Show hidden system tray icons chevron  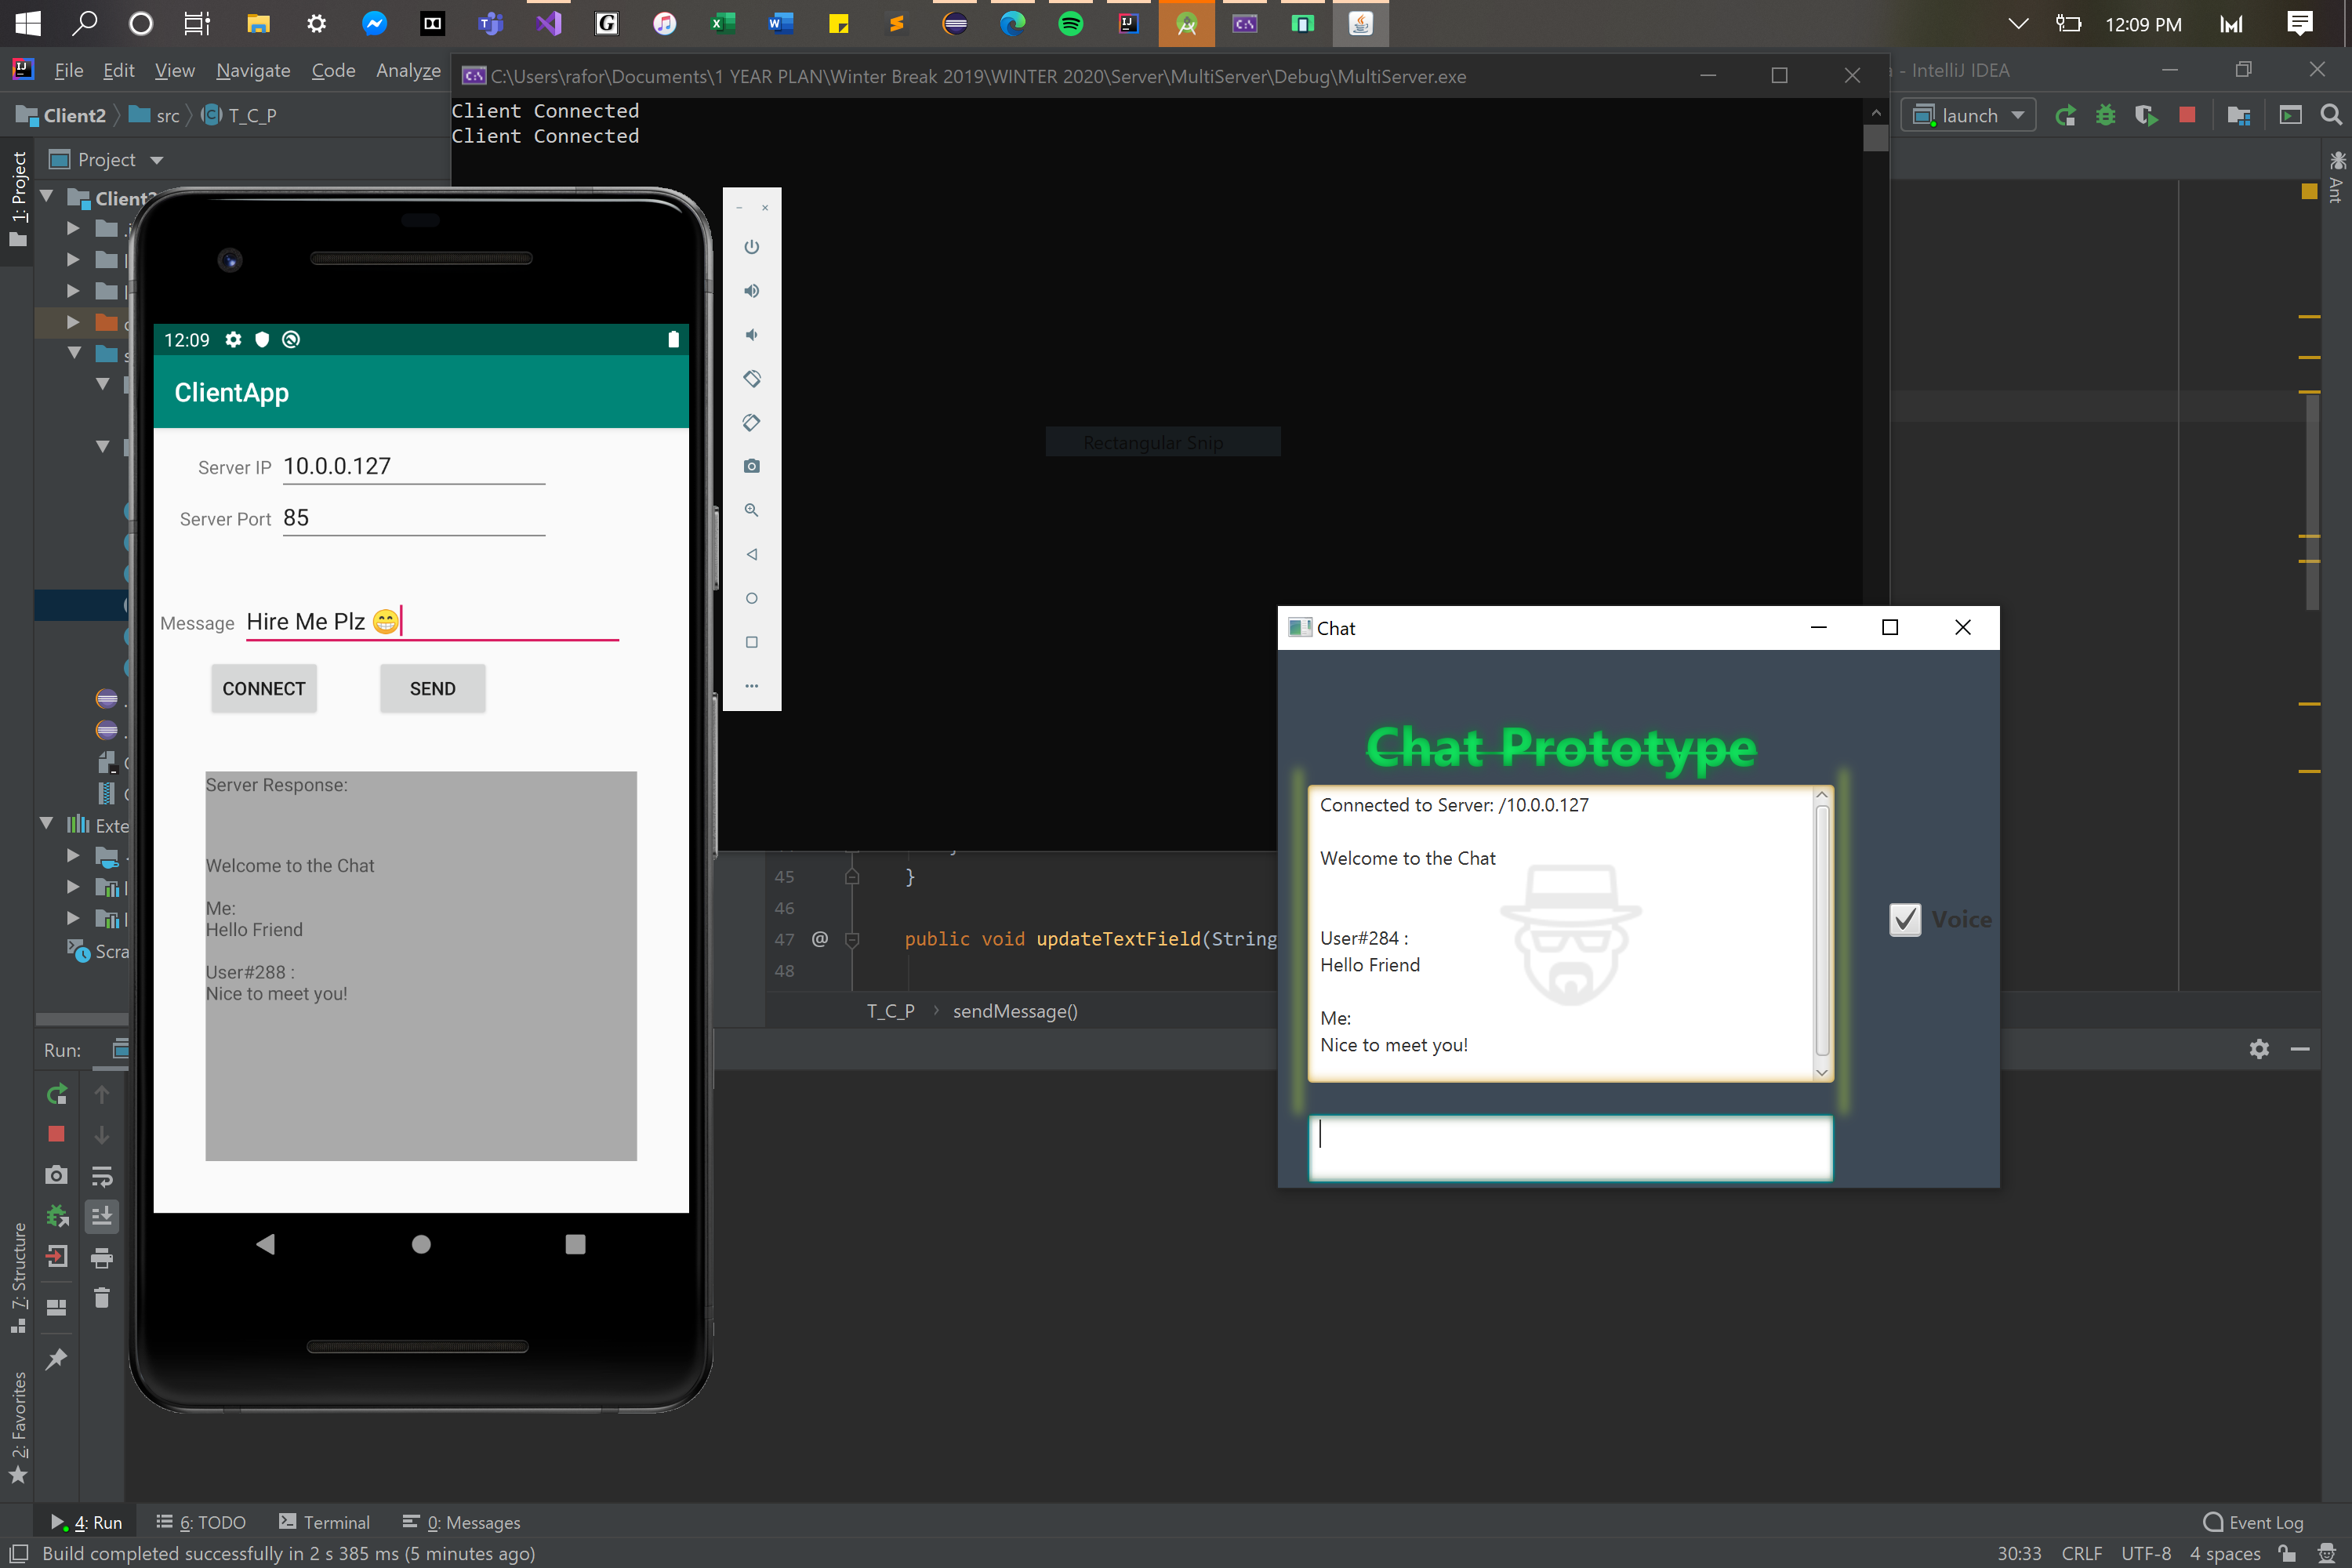(x=2018, y=24)
